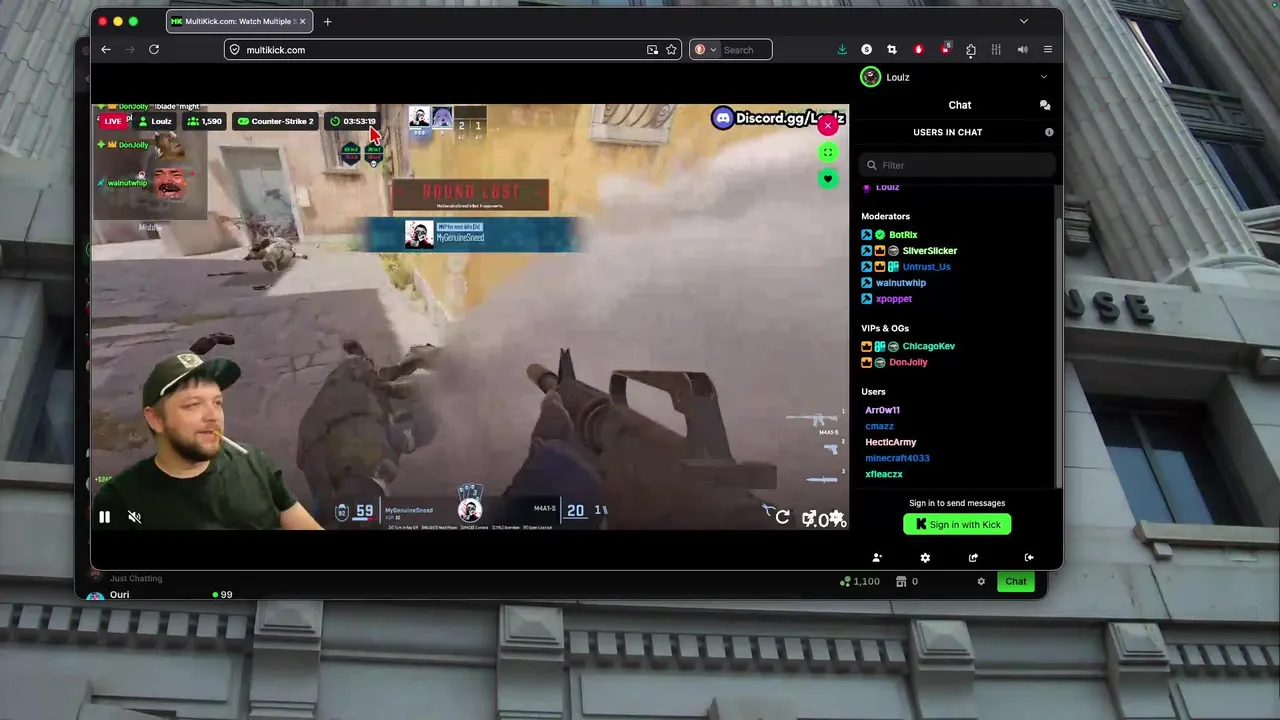Expand the Loulz channel dropdown chevron
The height and width of the screenshot is (720, 1280).
(1044, 77)
